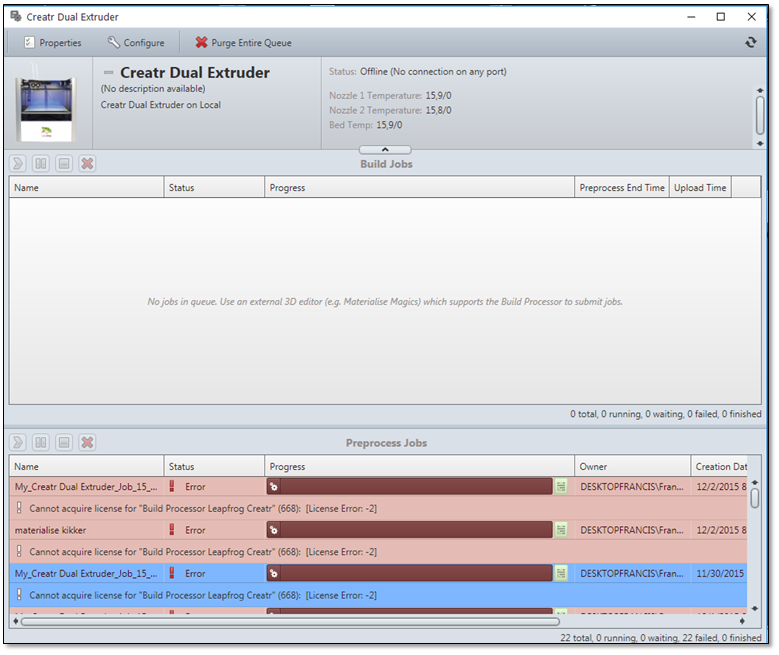Viewport: 779px width, 655px height.
Task: Start the selected preprocess job
Action: coord(18,442)
